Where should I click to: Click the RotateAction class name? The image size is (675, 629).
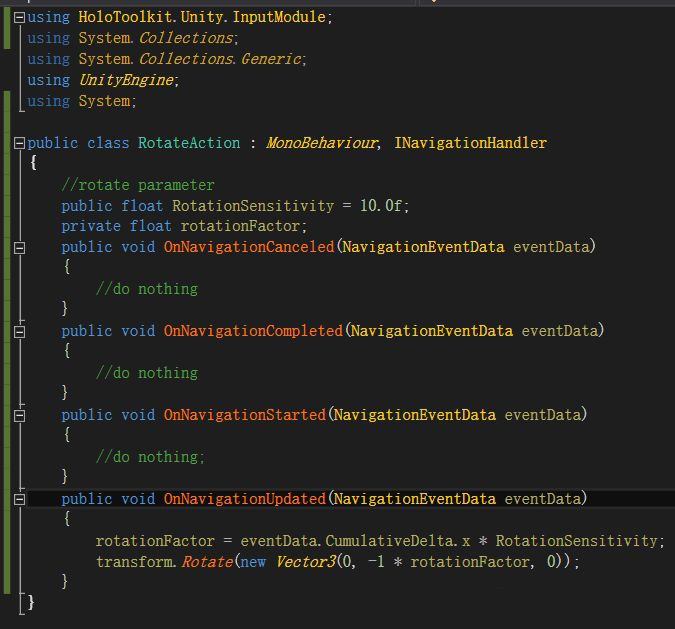pyautogui.click(x=189, y=143)
